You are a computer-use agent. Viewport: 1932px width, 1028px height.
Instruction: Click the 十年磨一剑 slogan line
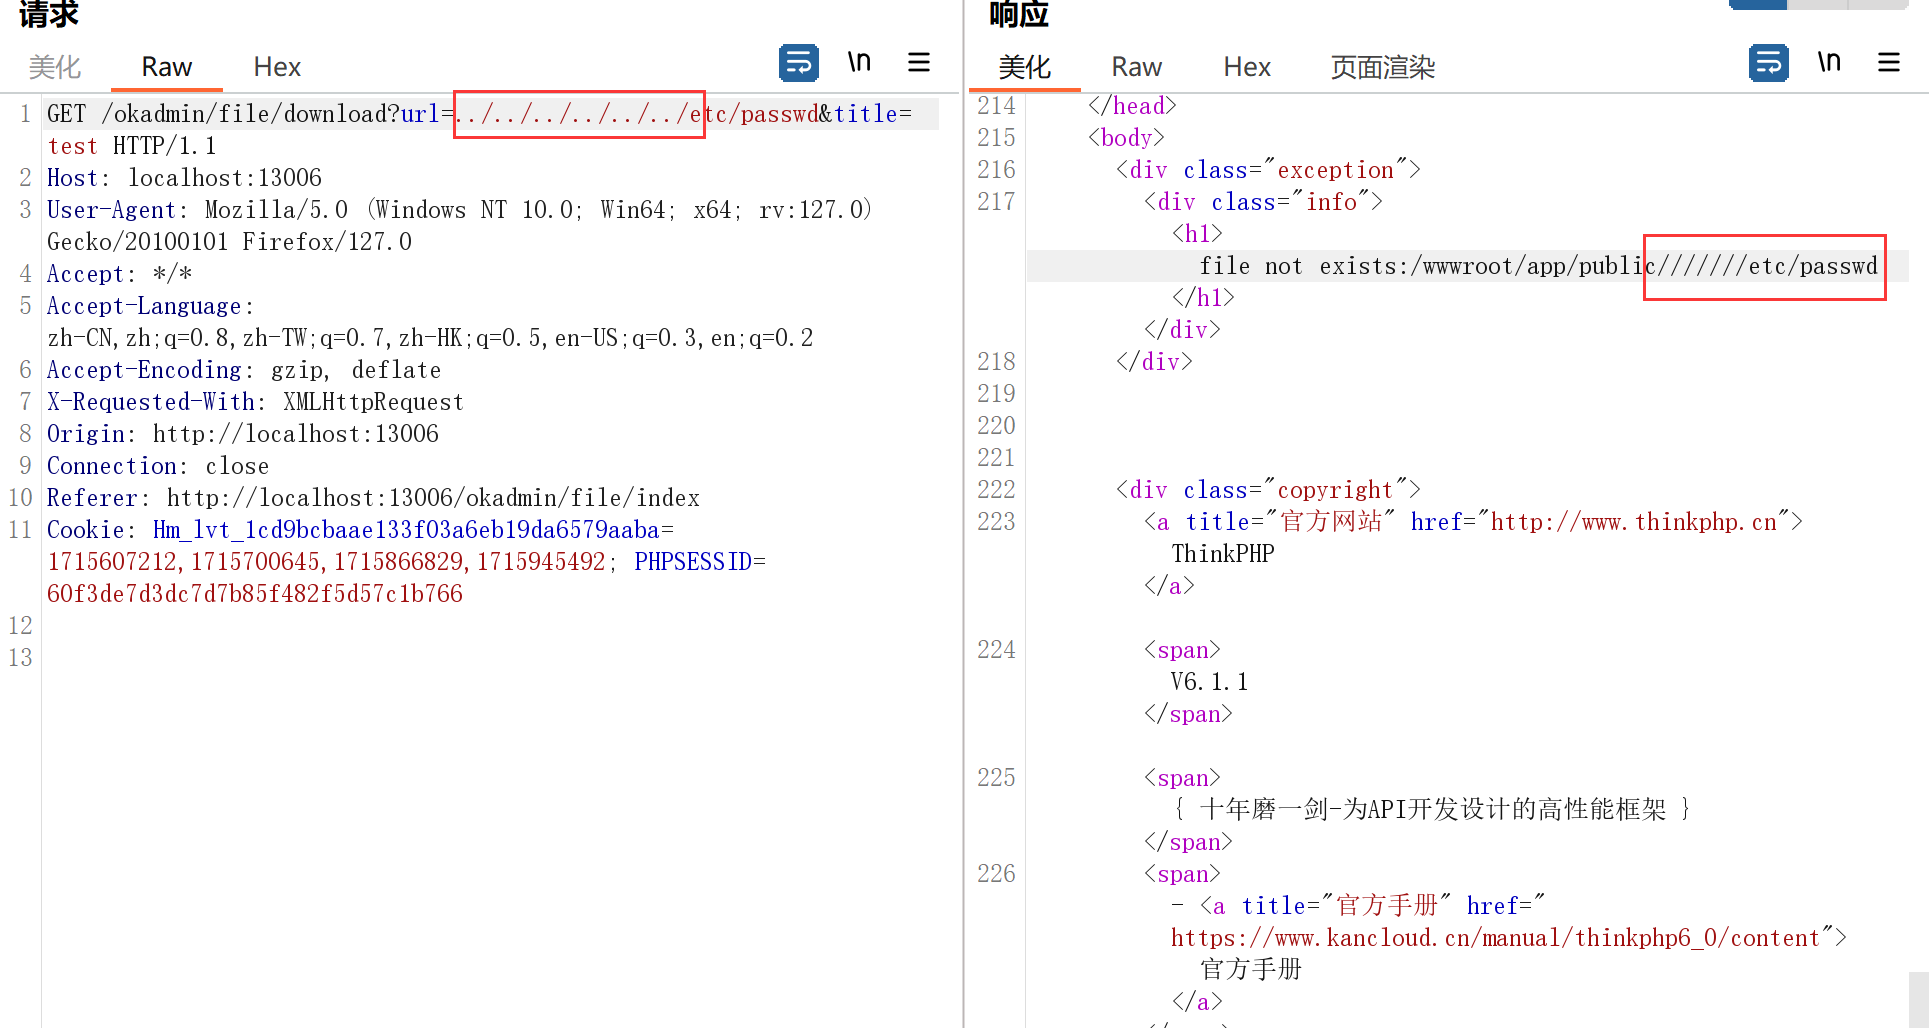pos(1432,809)
